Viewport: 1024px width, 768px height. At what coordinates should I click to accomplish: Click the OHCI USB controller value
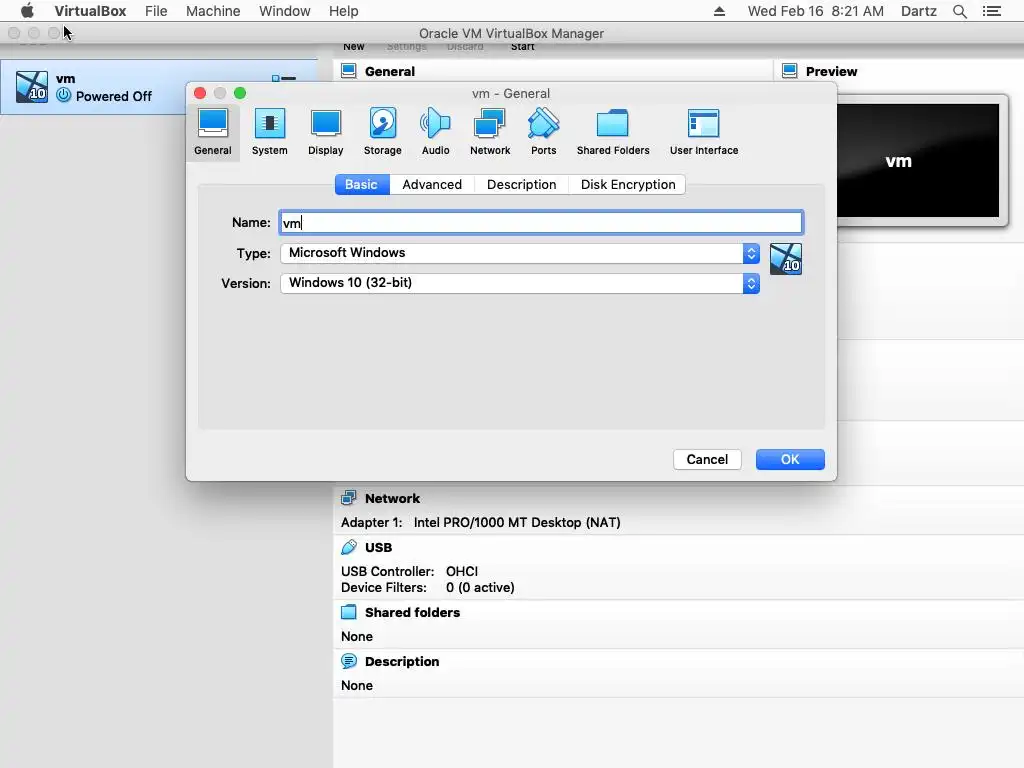pos(462,571)
